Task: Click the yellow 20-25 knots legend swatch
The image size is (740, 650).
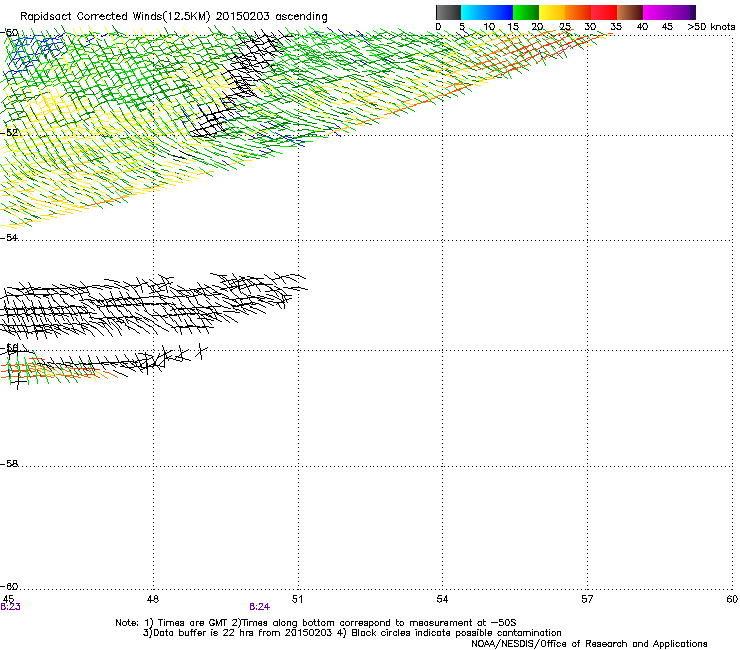Action: 552,12
